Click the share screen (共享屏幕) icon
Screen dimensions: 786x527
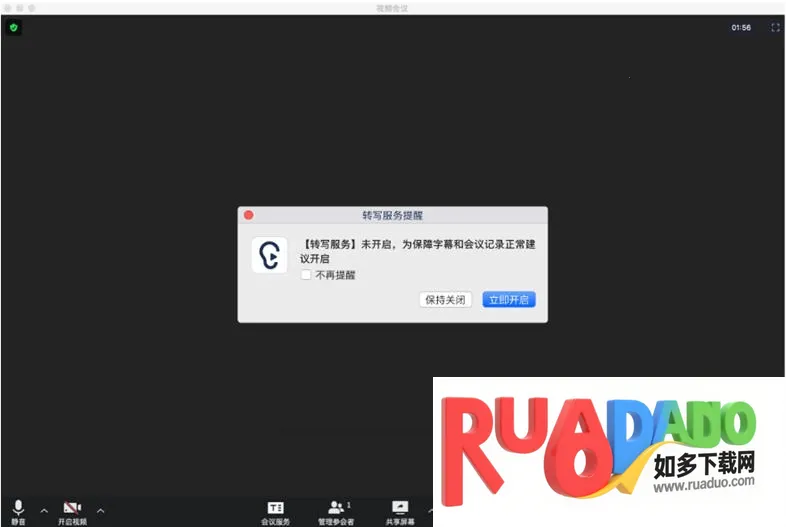pos(400,508)
